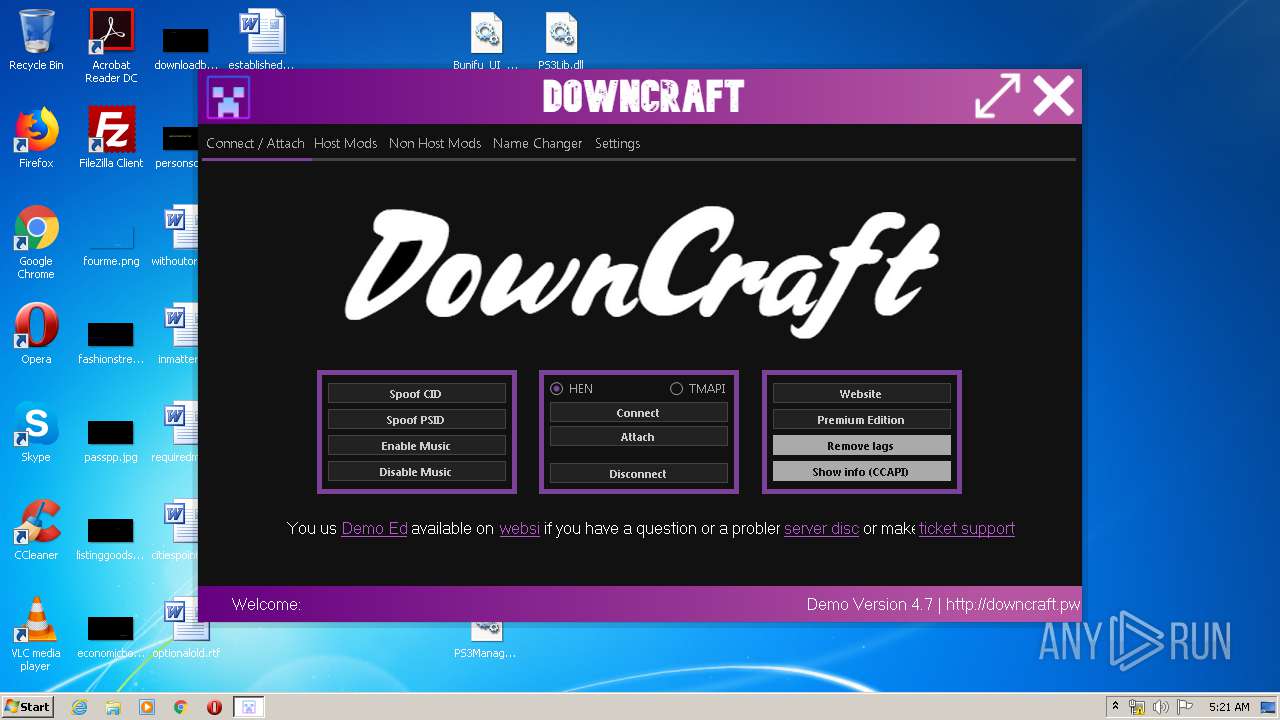Follow the server disc link
Image resolution: width=1280 pixels, height=720 pixels.
[821, 528]
